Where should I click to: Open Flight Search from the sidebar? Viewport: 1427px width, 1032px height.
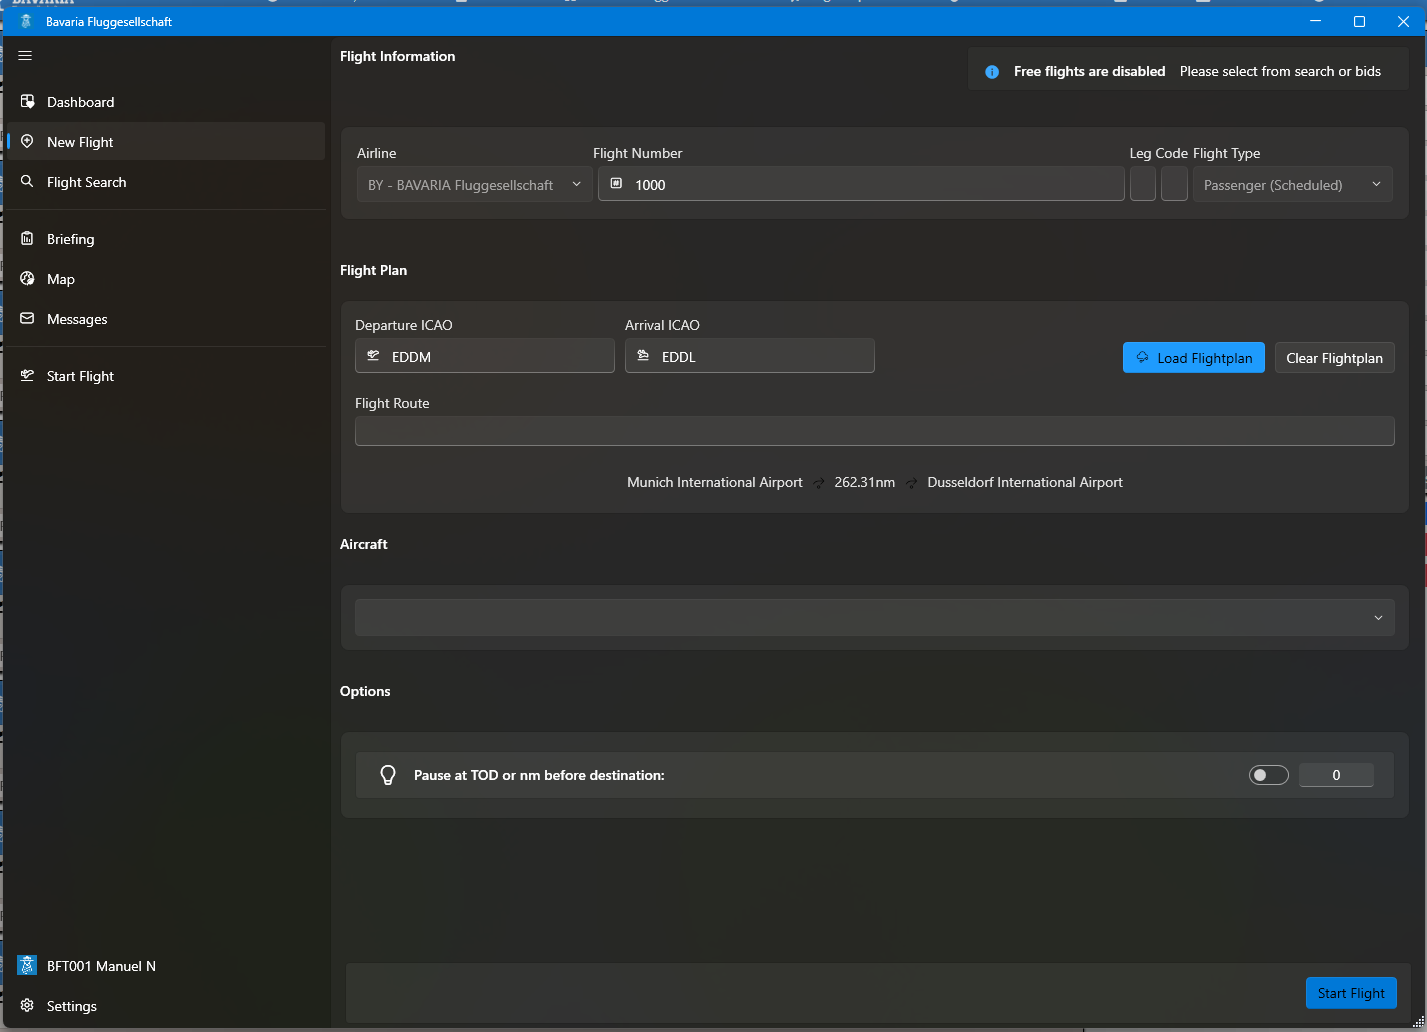pos(166,182)
